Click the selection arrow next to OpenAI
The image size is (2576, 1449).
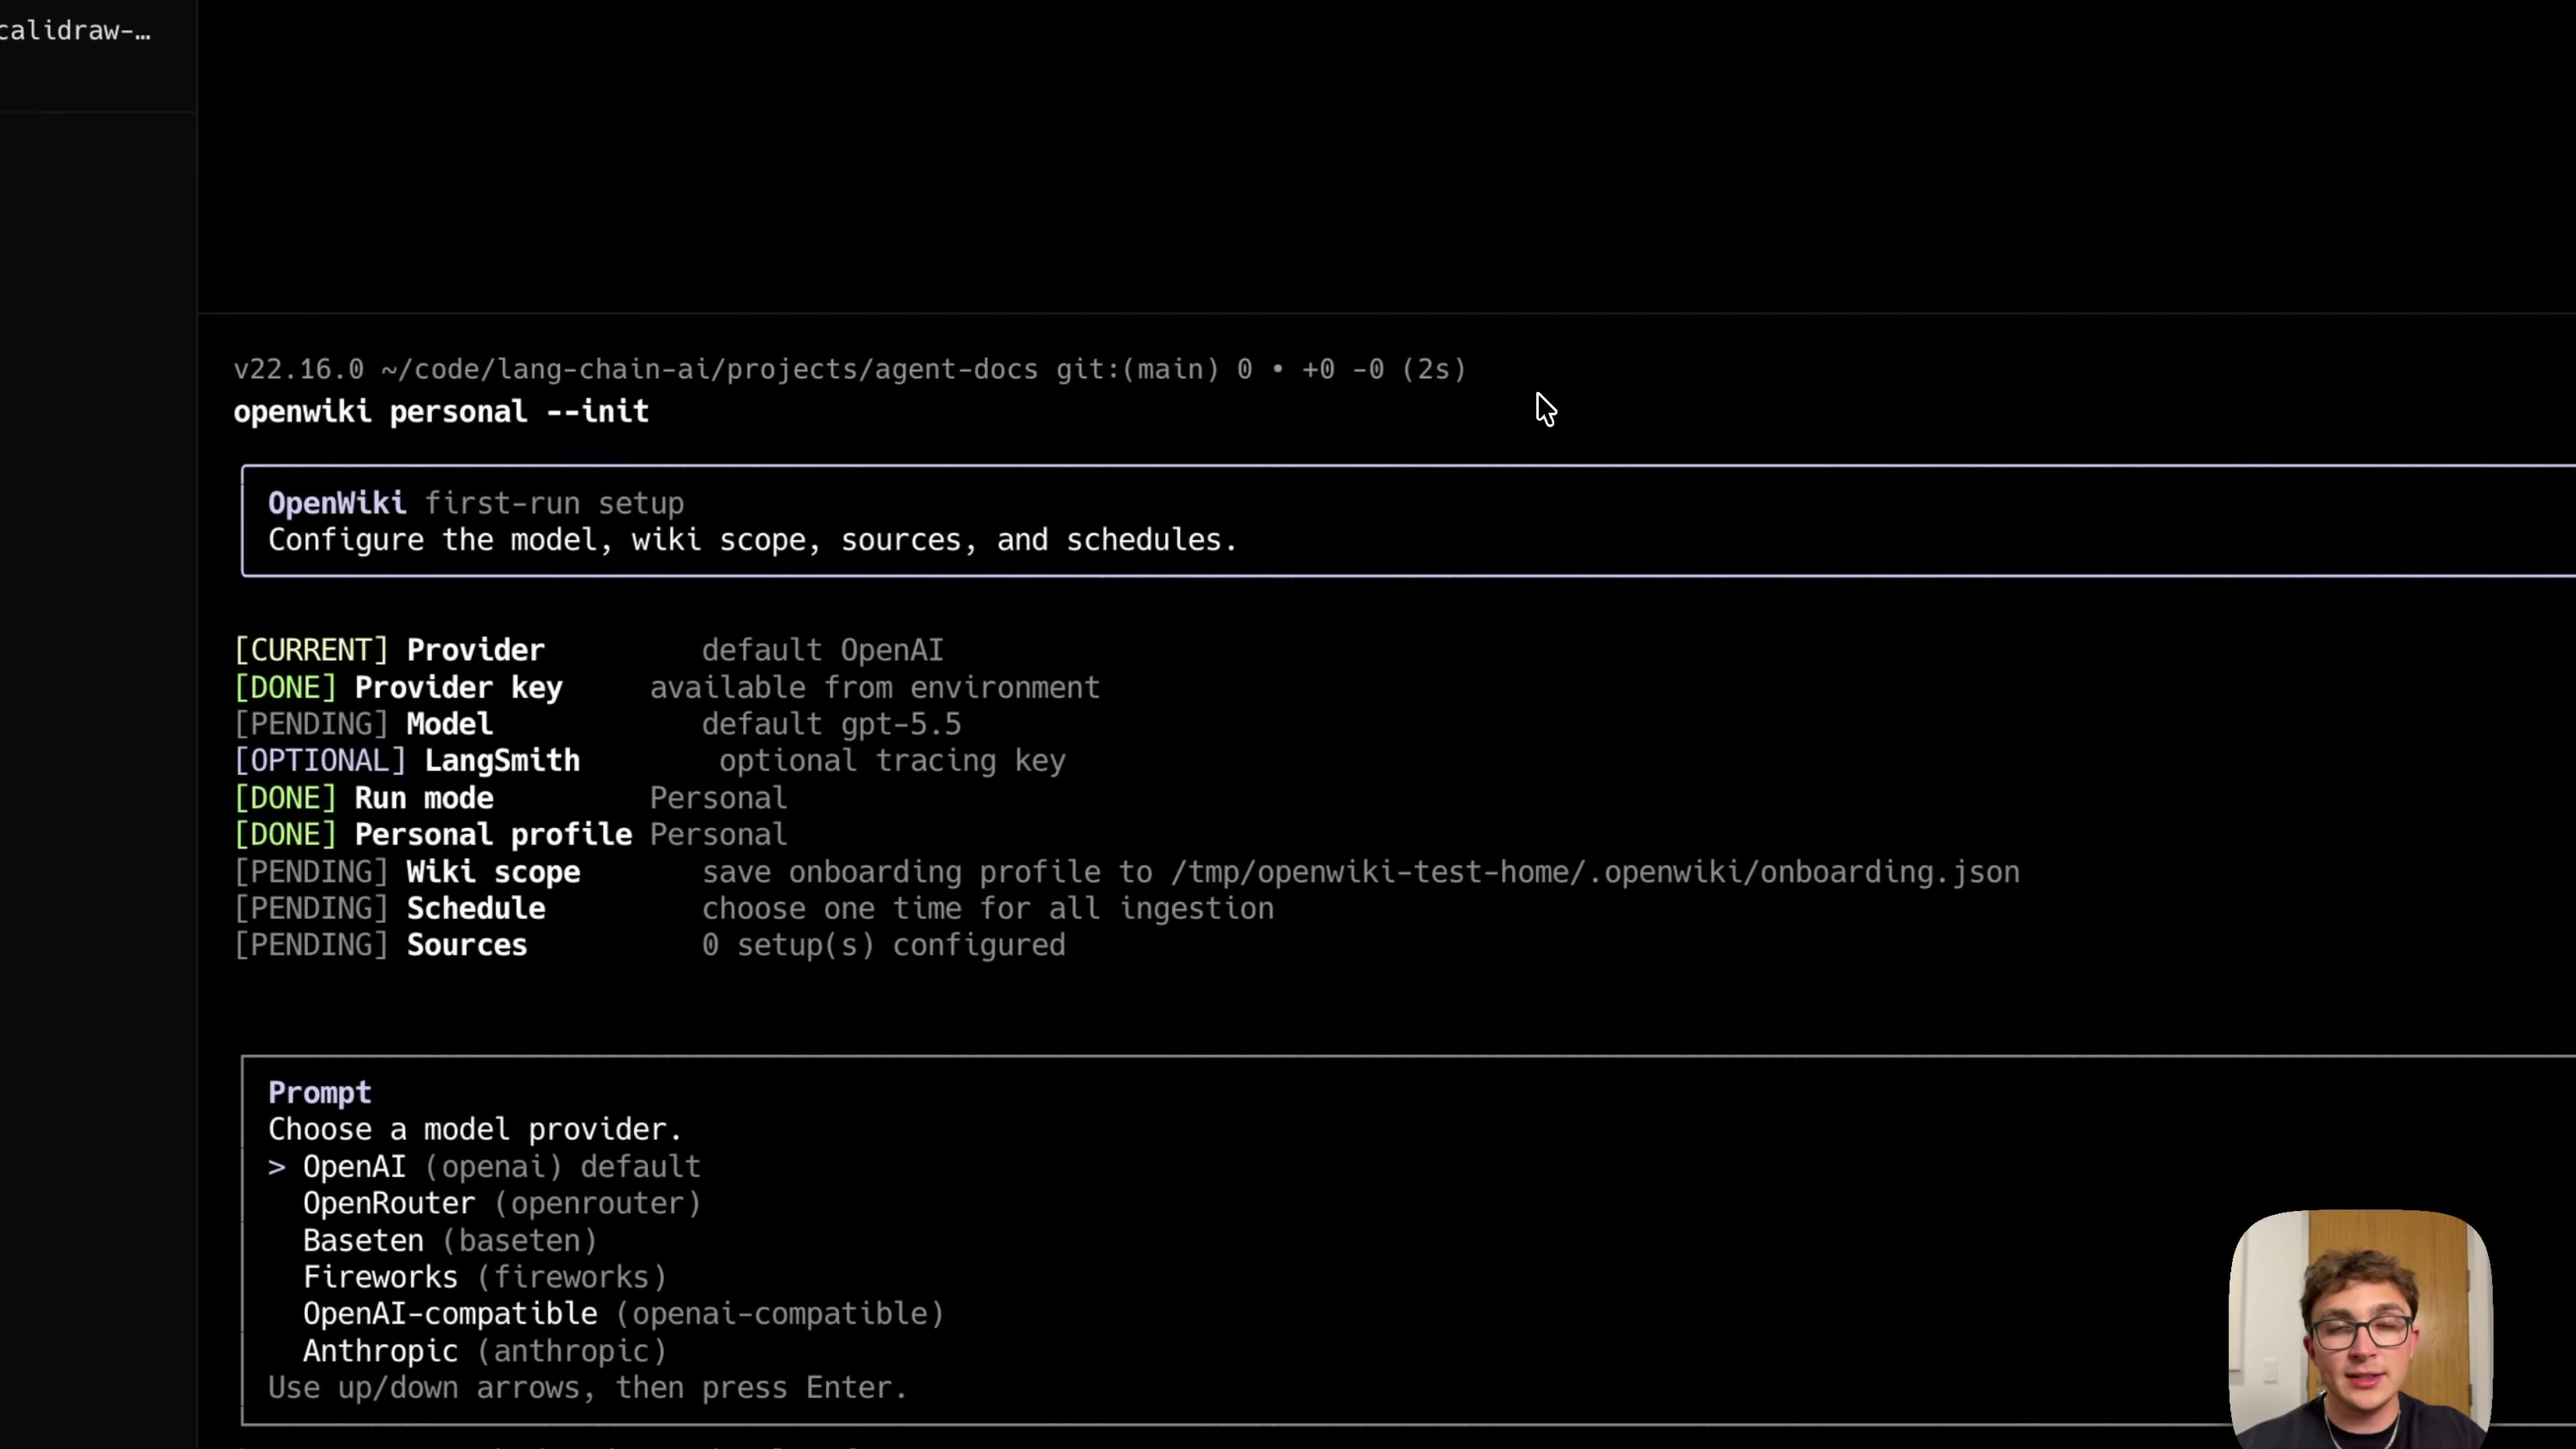[x=277, y=1167]
